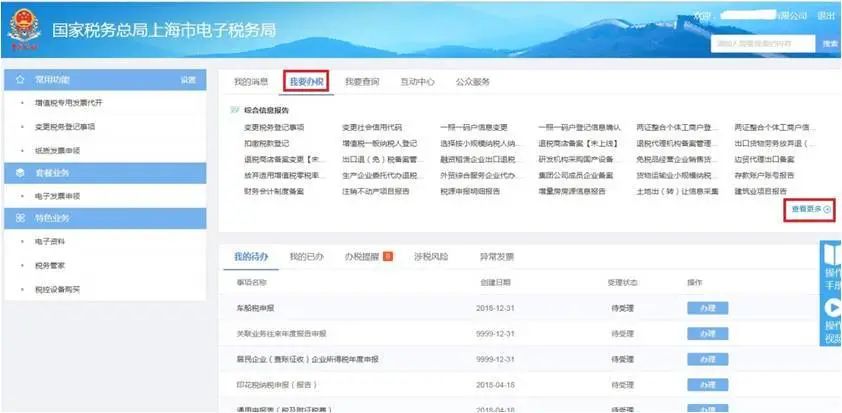Image resolution: width=842 pixels, height=413 pixels.
Task: Open 退税代理机构备案管理 link
Action: (677, 143)
